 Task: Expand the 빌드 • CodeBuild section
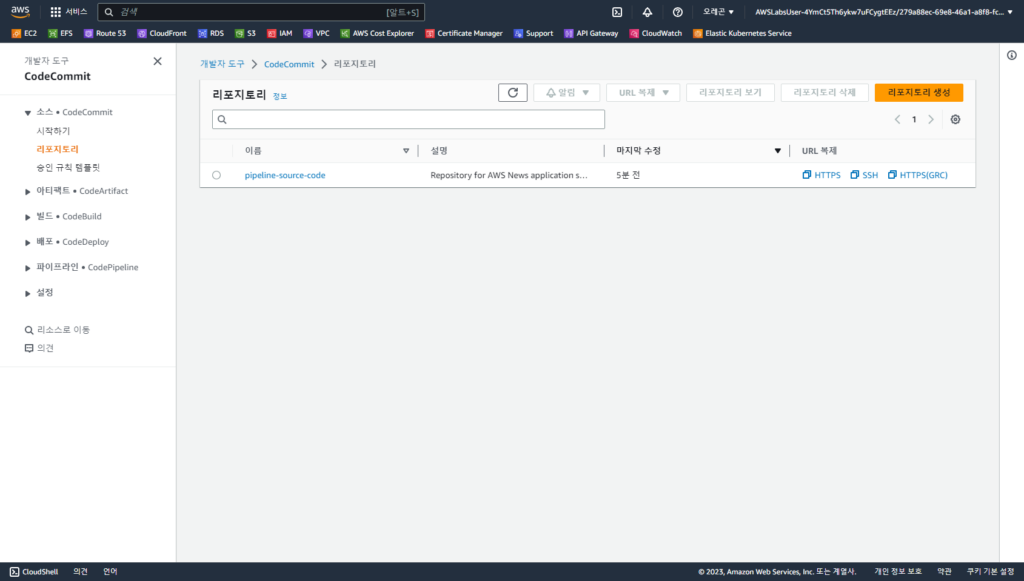coord(27,217)
